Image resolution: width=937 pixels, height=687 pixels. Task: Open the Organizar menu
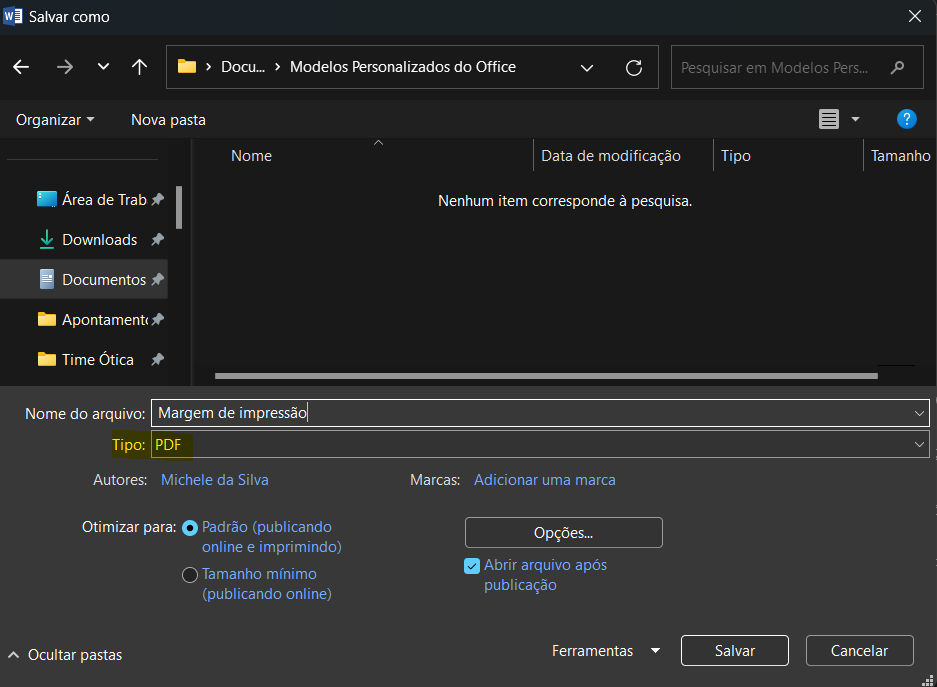[55, 120]
